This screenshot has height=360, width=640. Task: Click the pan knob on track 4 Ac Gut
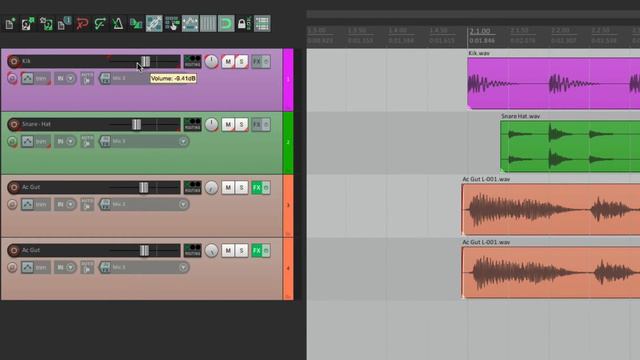click(x=211, y=251)
